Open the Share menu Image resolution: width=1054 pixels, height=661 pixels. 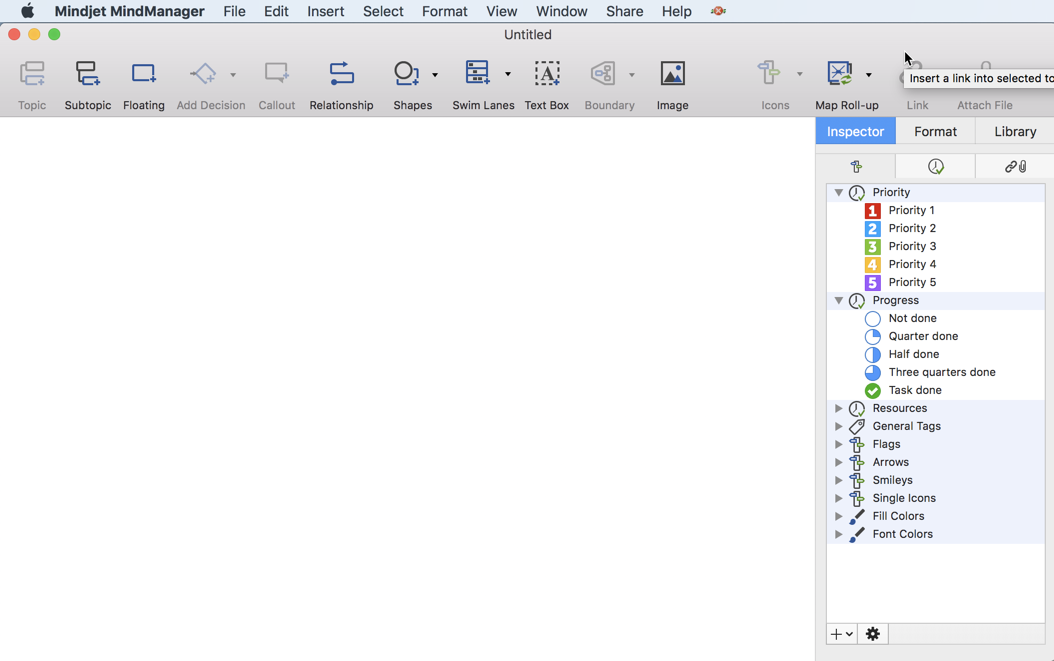pyautogui.click(x=624, y=11)
